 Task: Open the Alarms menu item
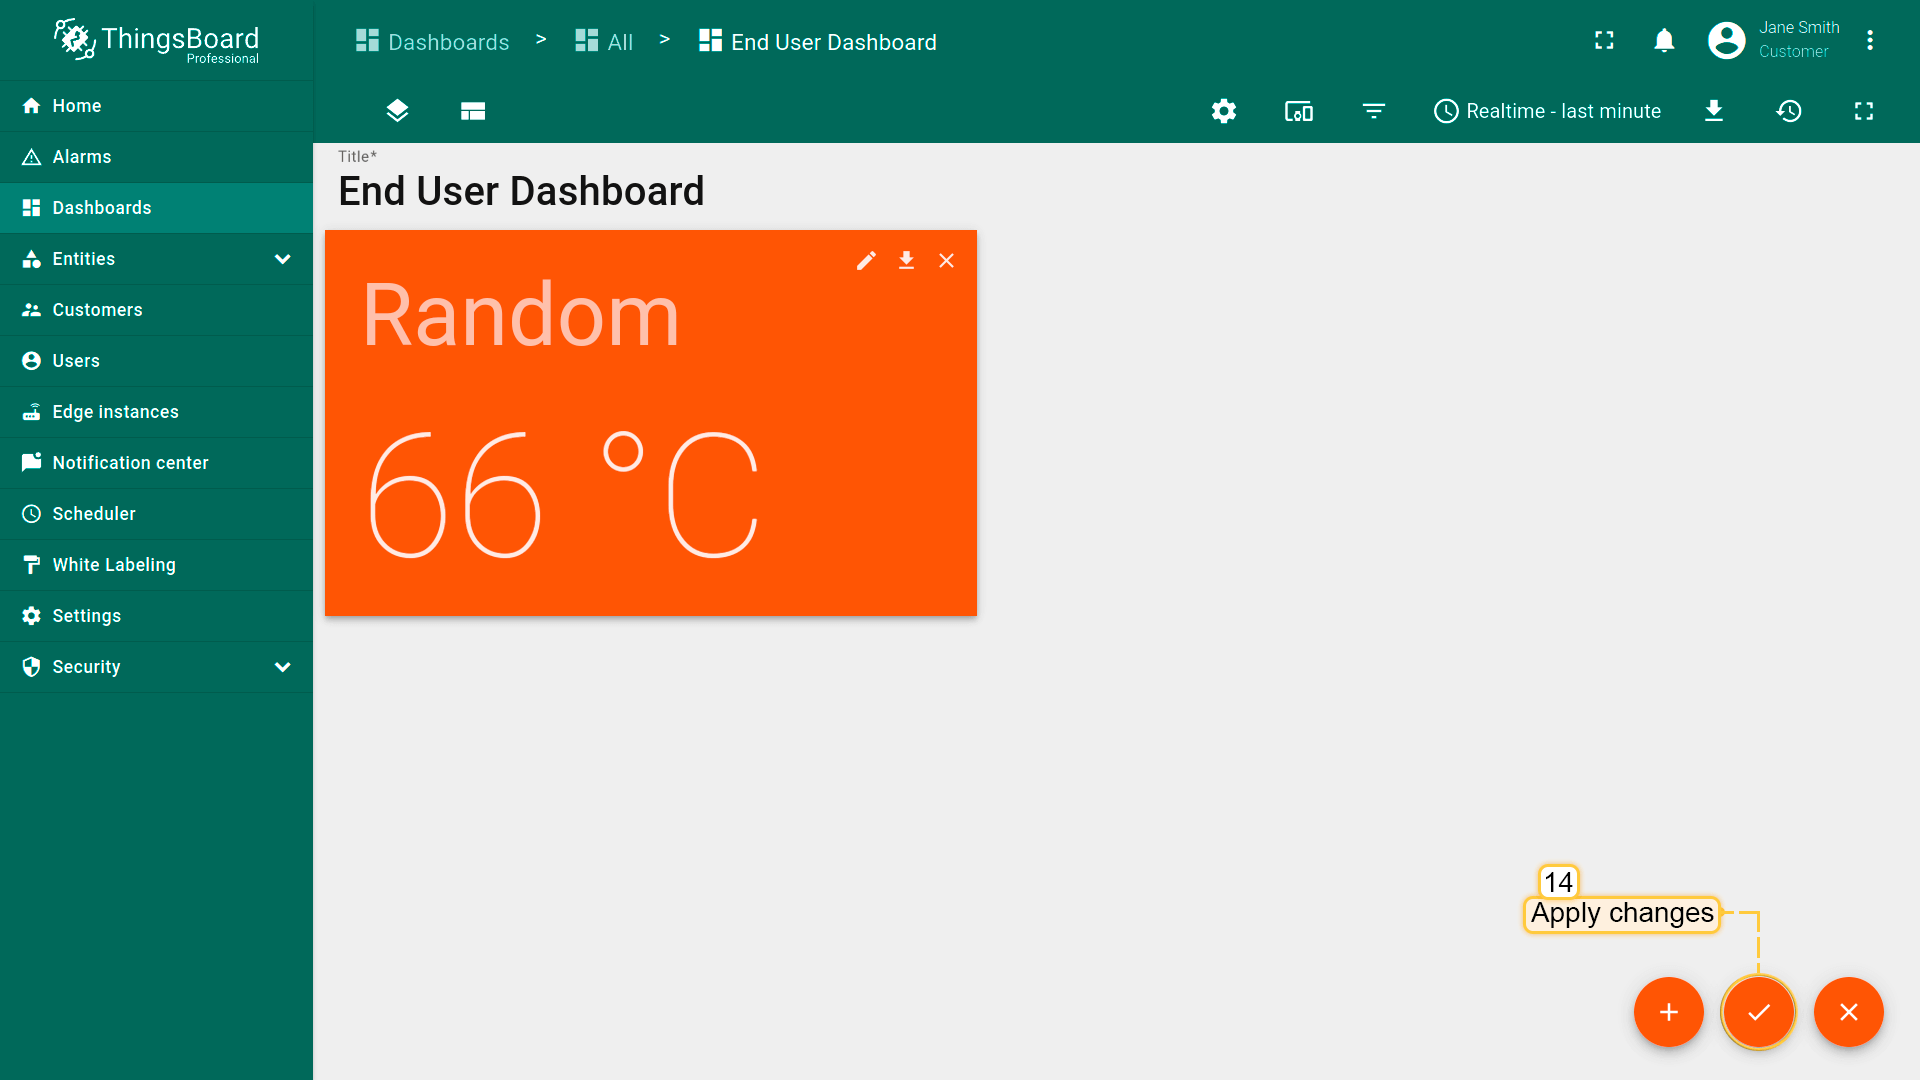pos(82,157)
